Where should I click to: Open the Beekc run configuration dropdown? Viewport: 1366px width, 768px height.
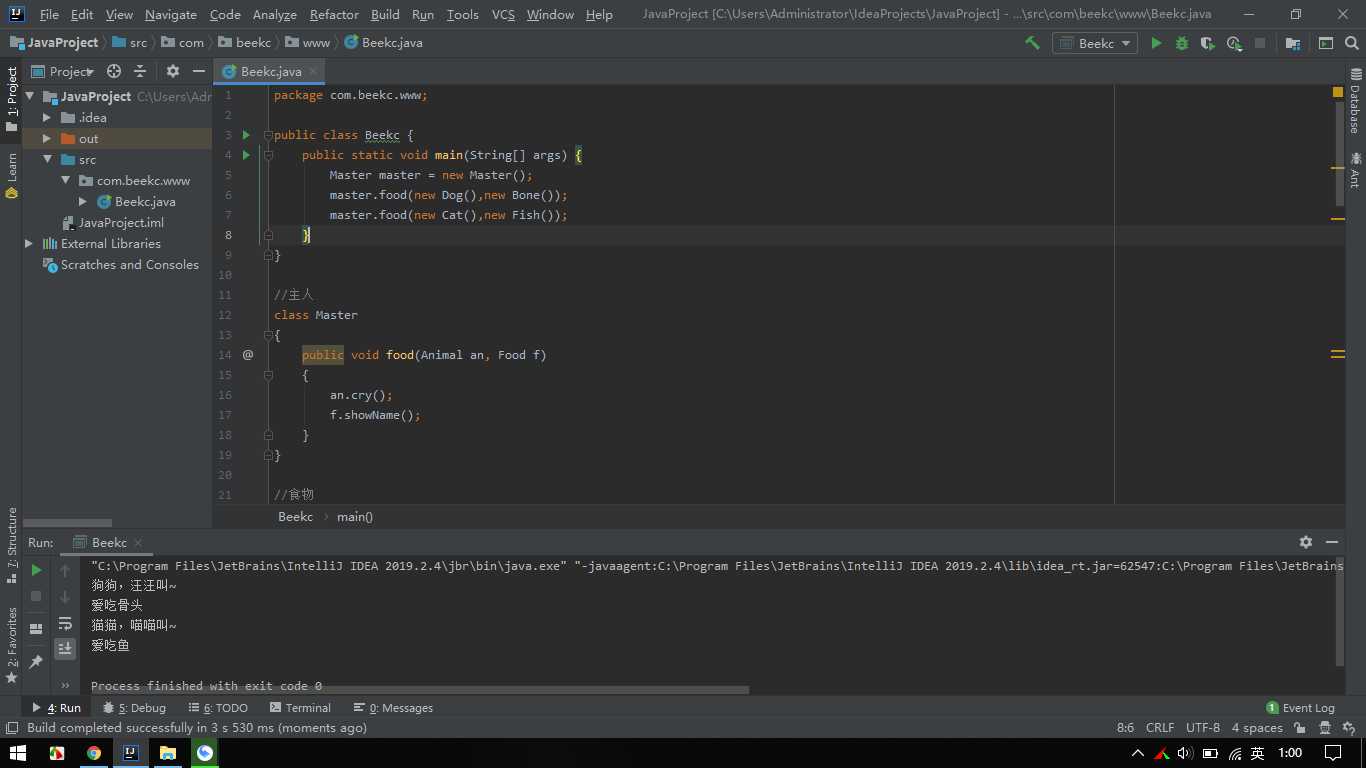1095,43
